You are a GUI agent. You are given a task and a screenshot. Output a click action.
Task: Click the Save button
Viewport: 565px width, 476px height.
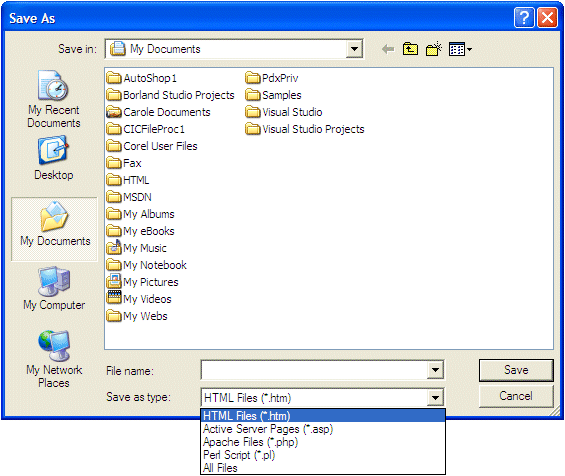[516, 370]
